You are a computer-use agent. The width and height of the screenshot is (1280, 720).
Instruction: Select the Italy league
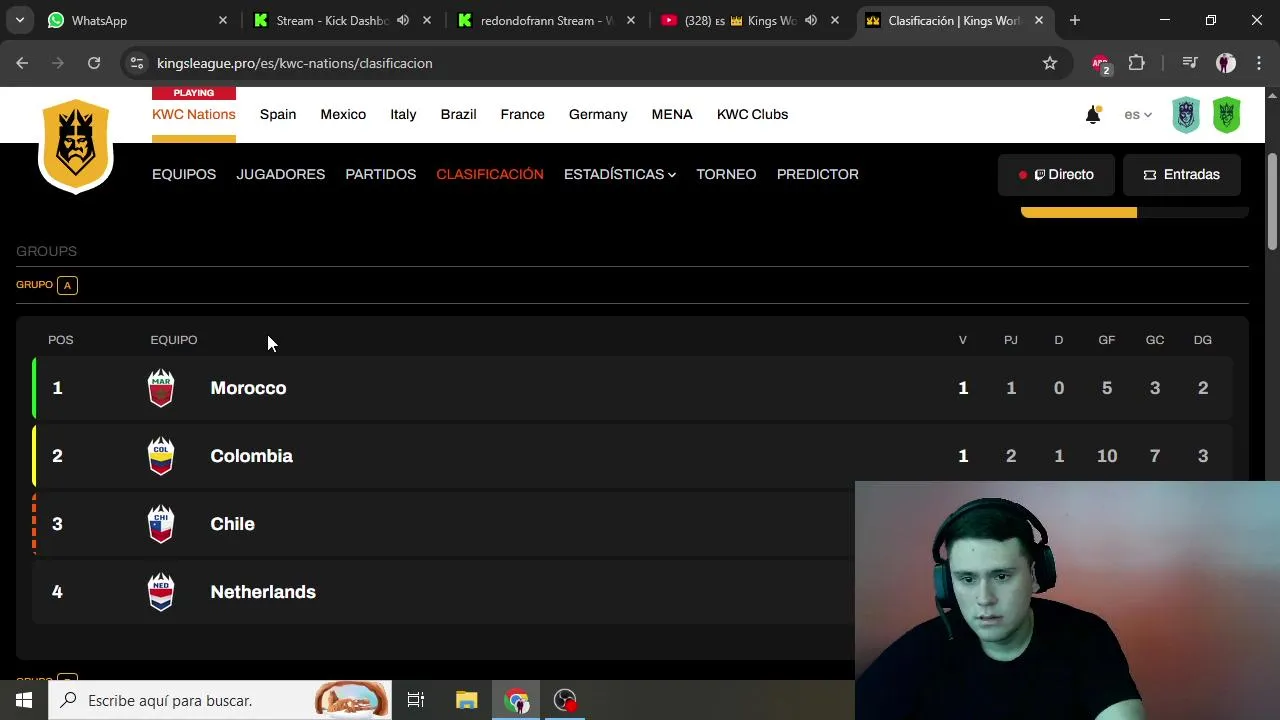[x=403, y=114]
